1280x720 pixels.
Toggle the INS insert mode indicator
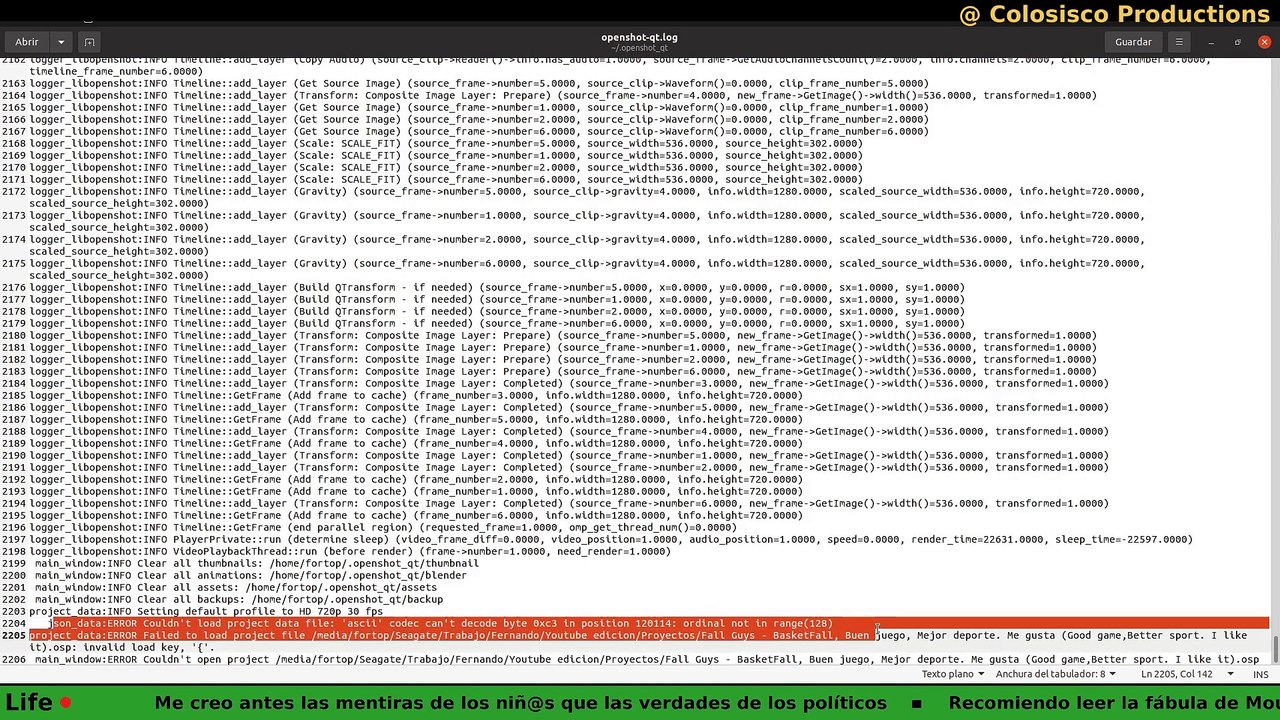coord(1260,674)
